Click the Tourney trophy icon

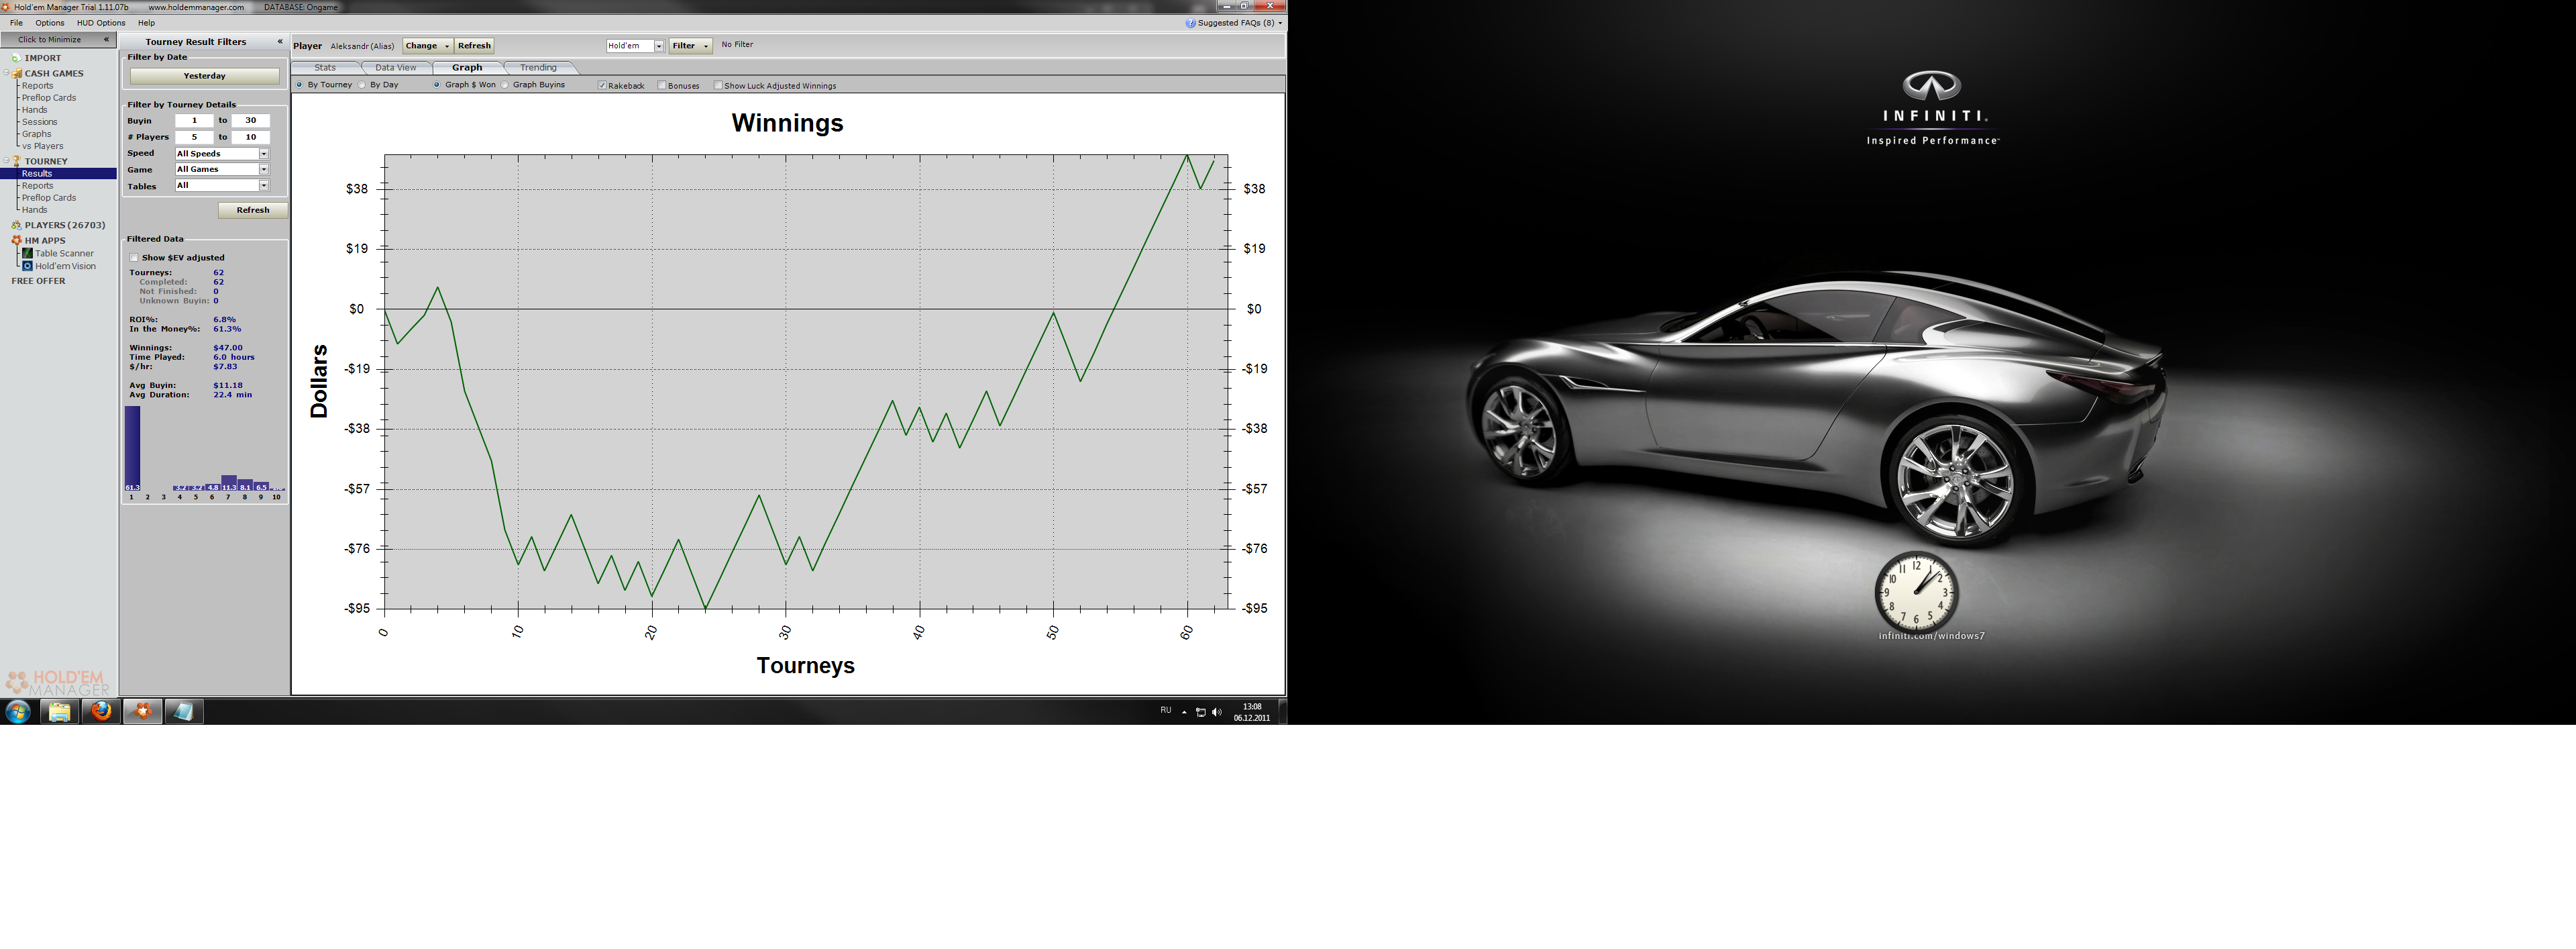(x=17, y=160)
